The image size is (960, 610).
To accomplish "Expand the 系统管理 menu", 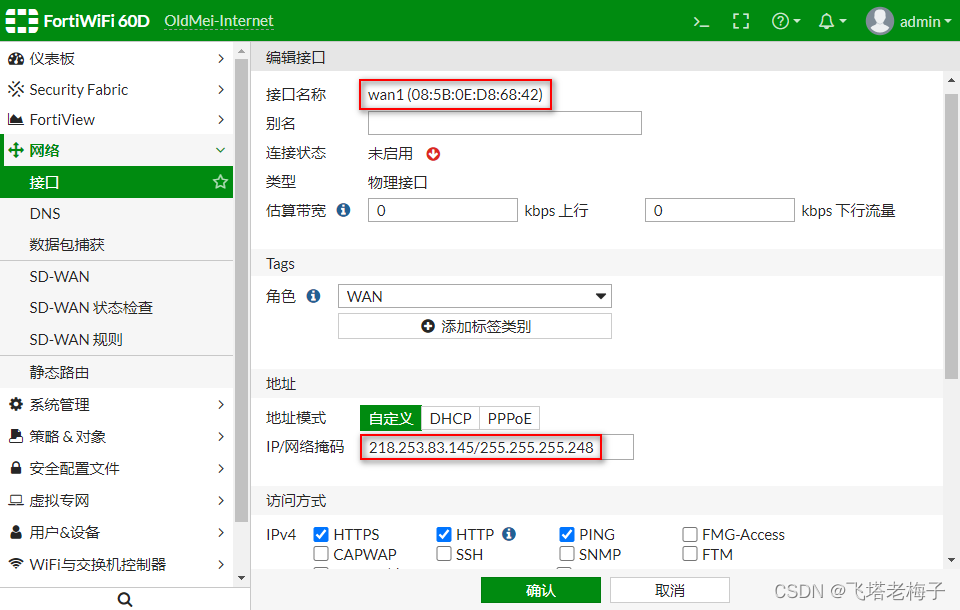I will 221,404.
